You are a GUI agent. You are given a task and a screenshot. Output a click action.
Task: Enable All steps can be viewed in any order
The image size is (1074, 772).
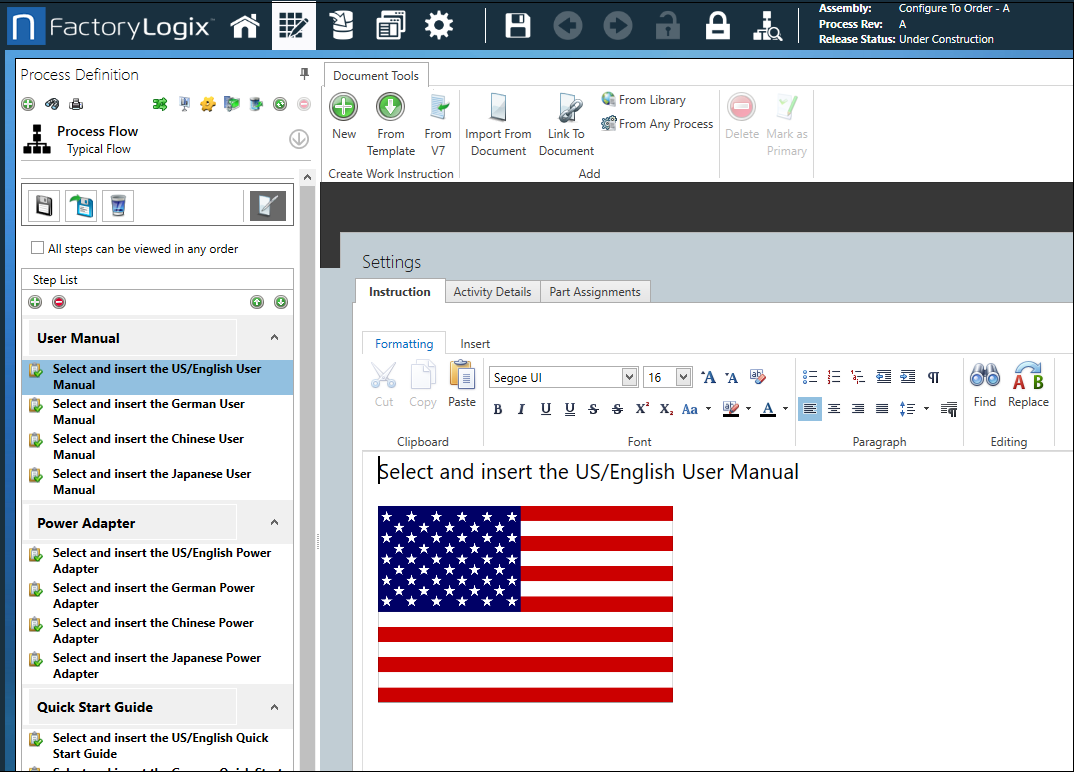(x=38, y=248)
